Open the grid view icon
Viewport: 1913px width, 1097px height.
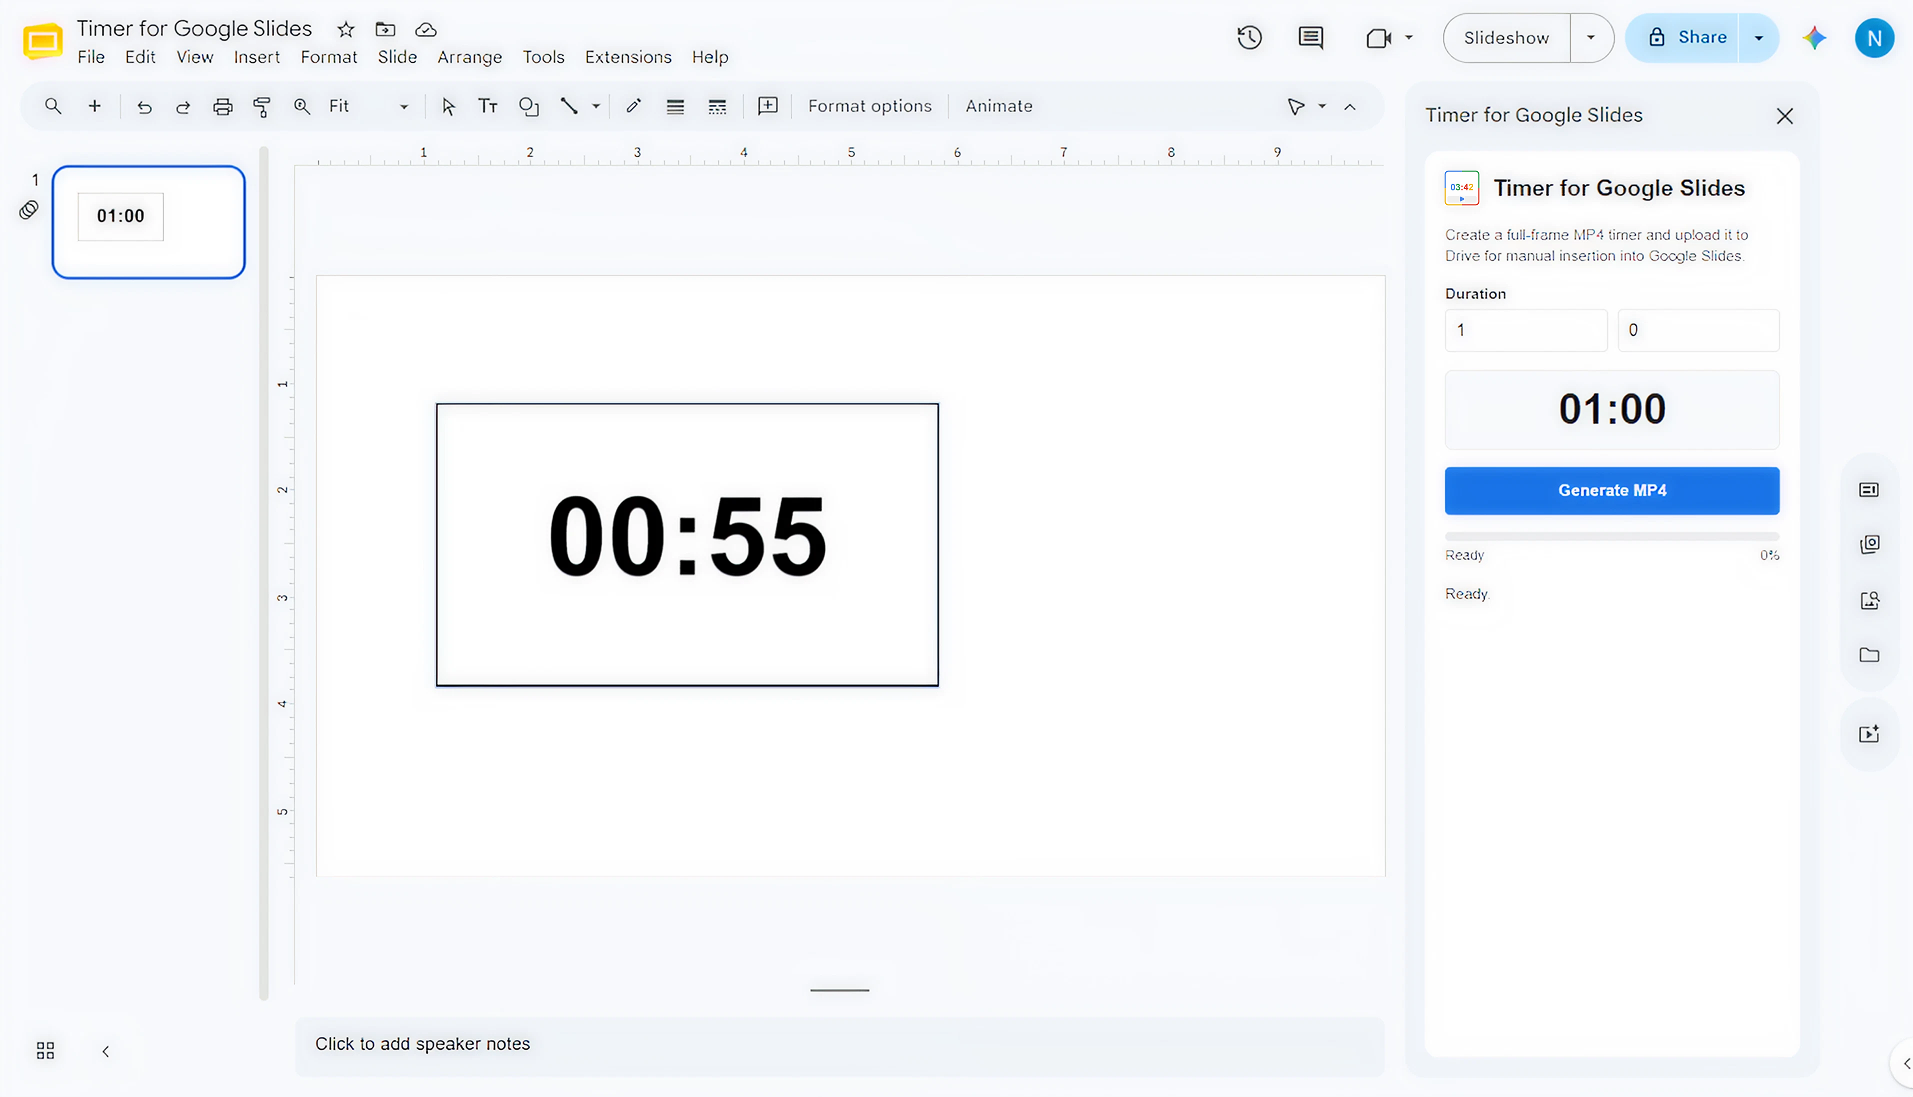[45, 1051]
